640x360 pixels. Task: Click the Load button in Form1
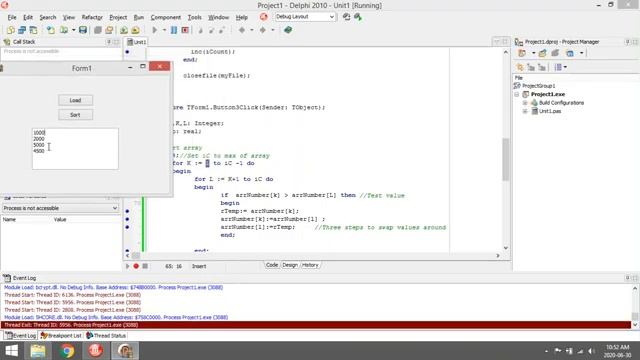[x=76, y=100]
